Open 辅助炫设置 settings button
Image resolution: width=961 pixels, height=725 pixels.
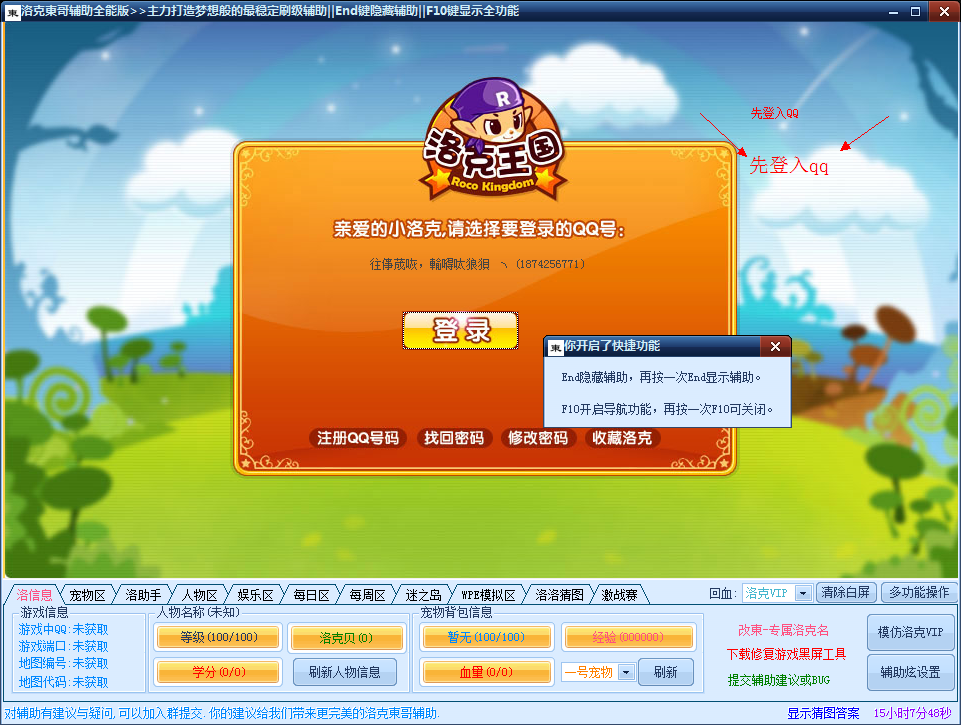tap(911, 672)
